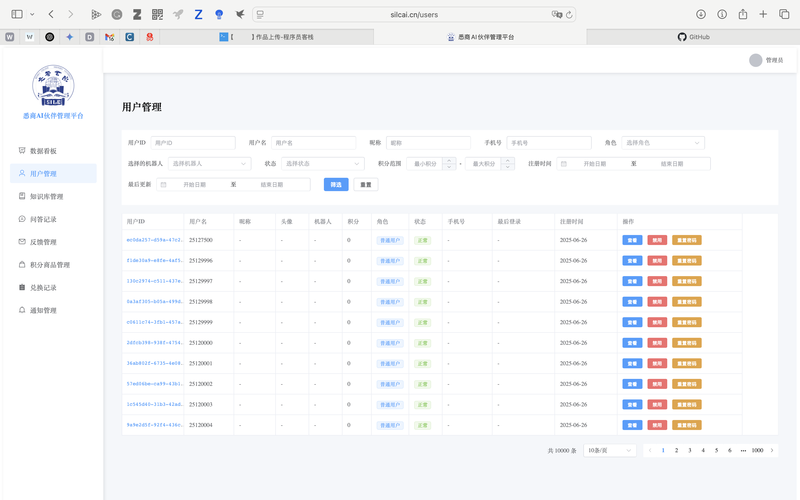Open the Gmail pinned tab

coord(109,37)
